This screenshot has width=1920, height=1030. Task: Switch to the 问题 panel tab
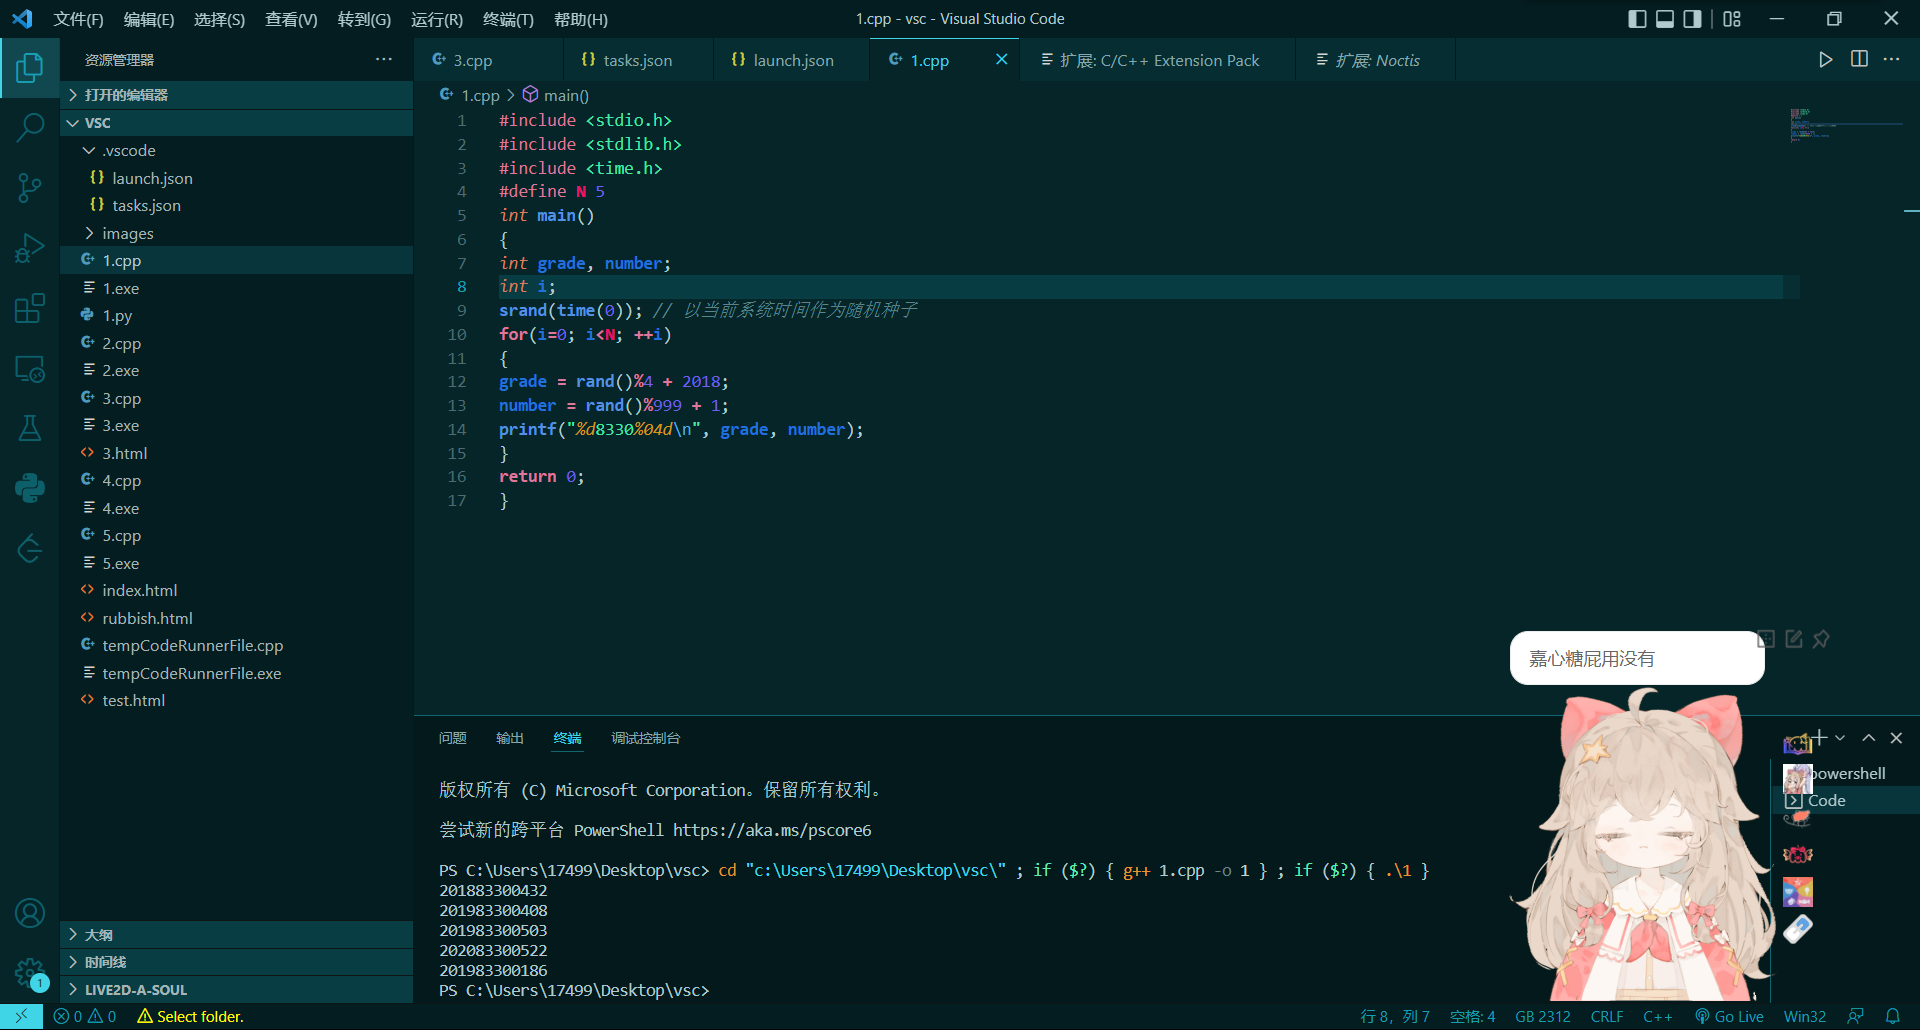coord(452,738)
